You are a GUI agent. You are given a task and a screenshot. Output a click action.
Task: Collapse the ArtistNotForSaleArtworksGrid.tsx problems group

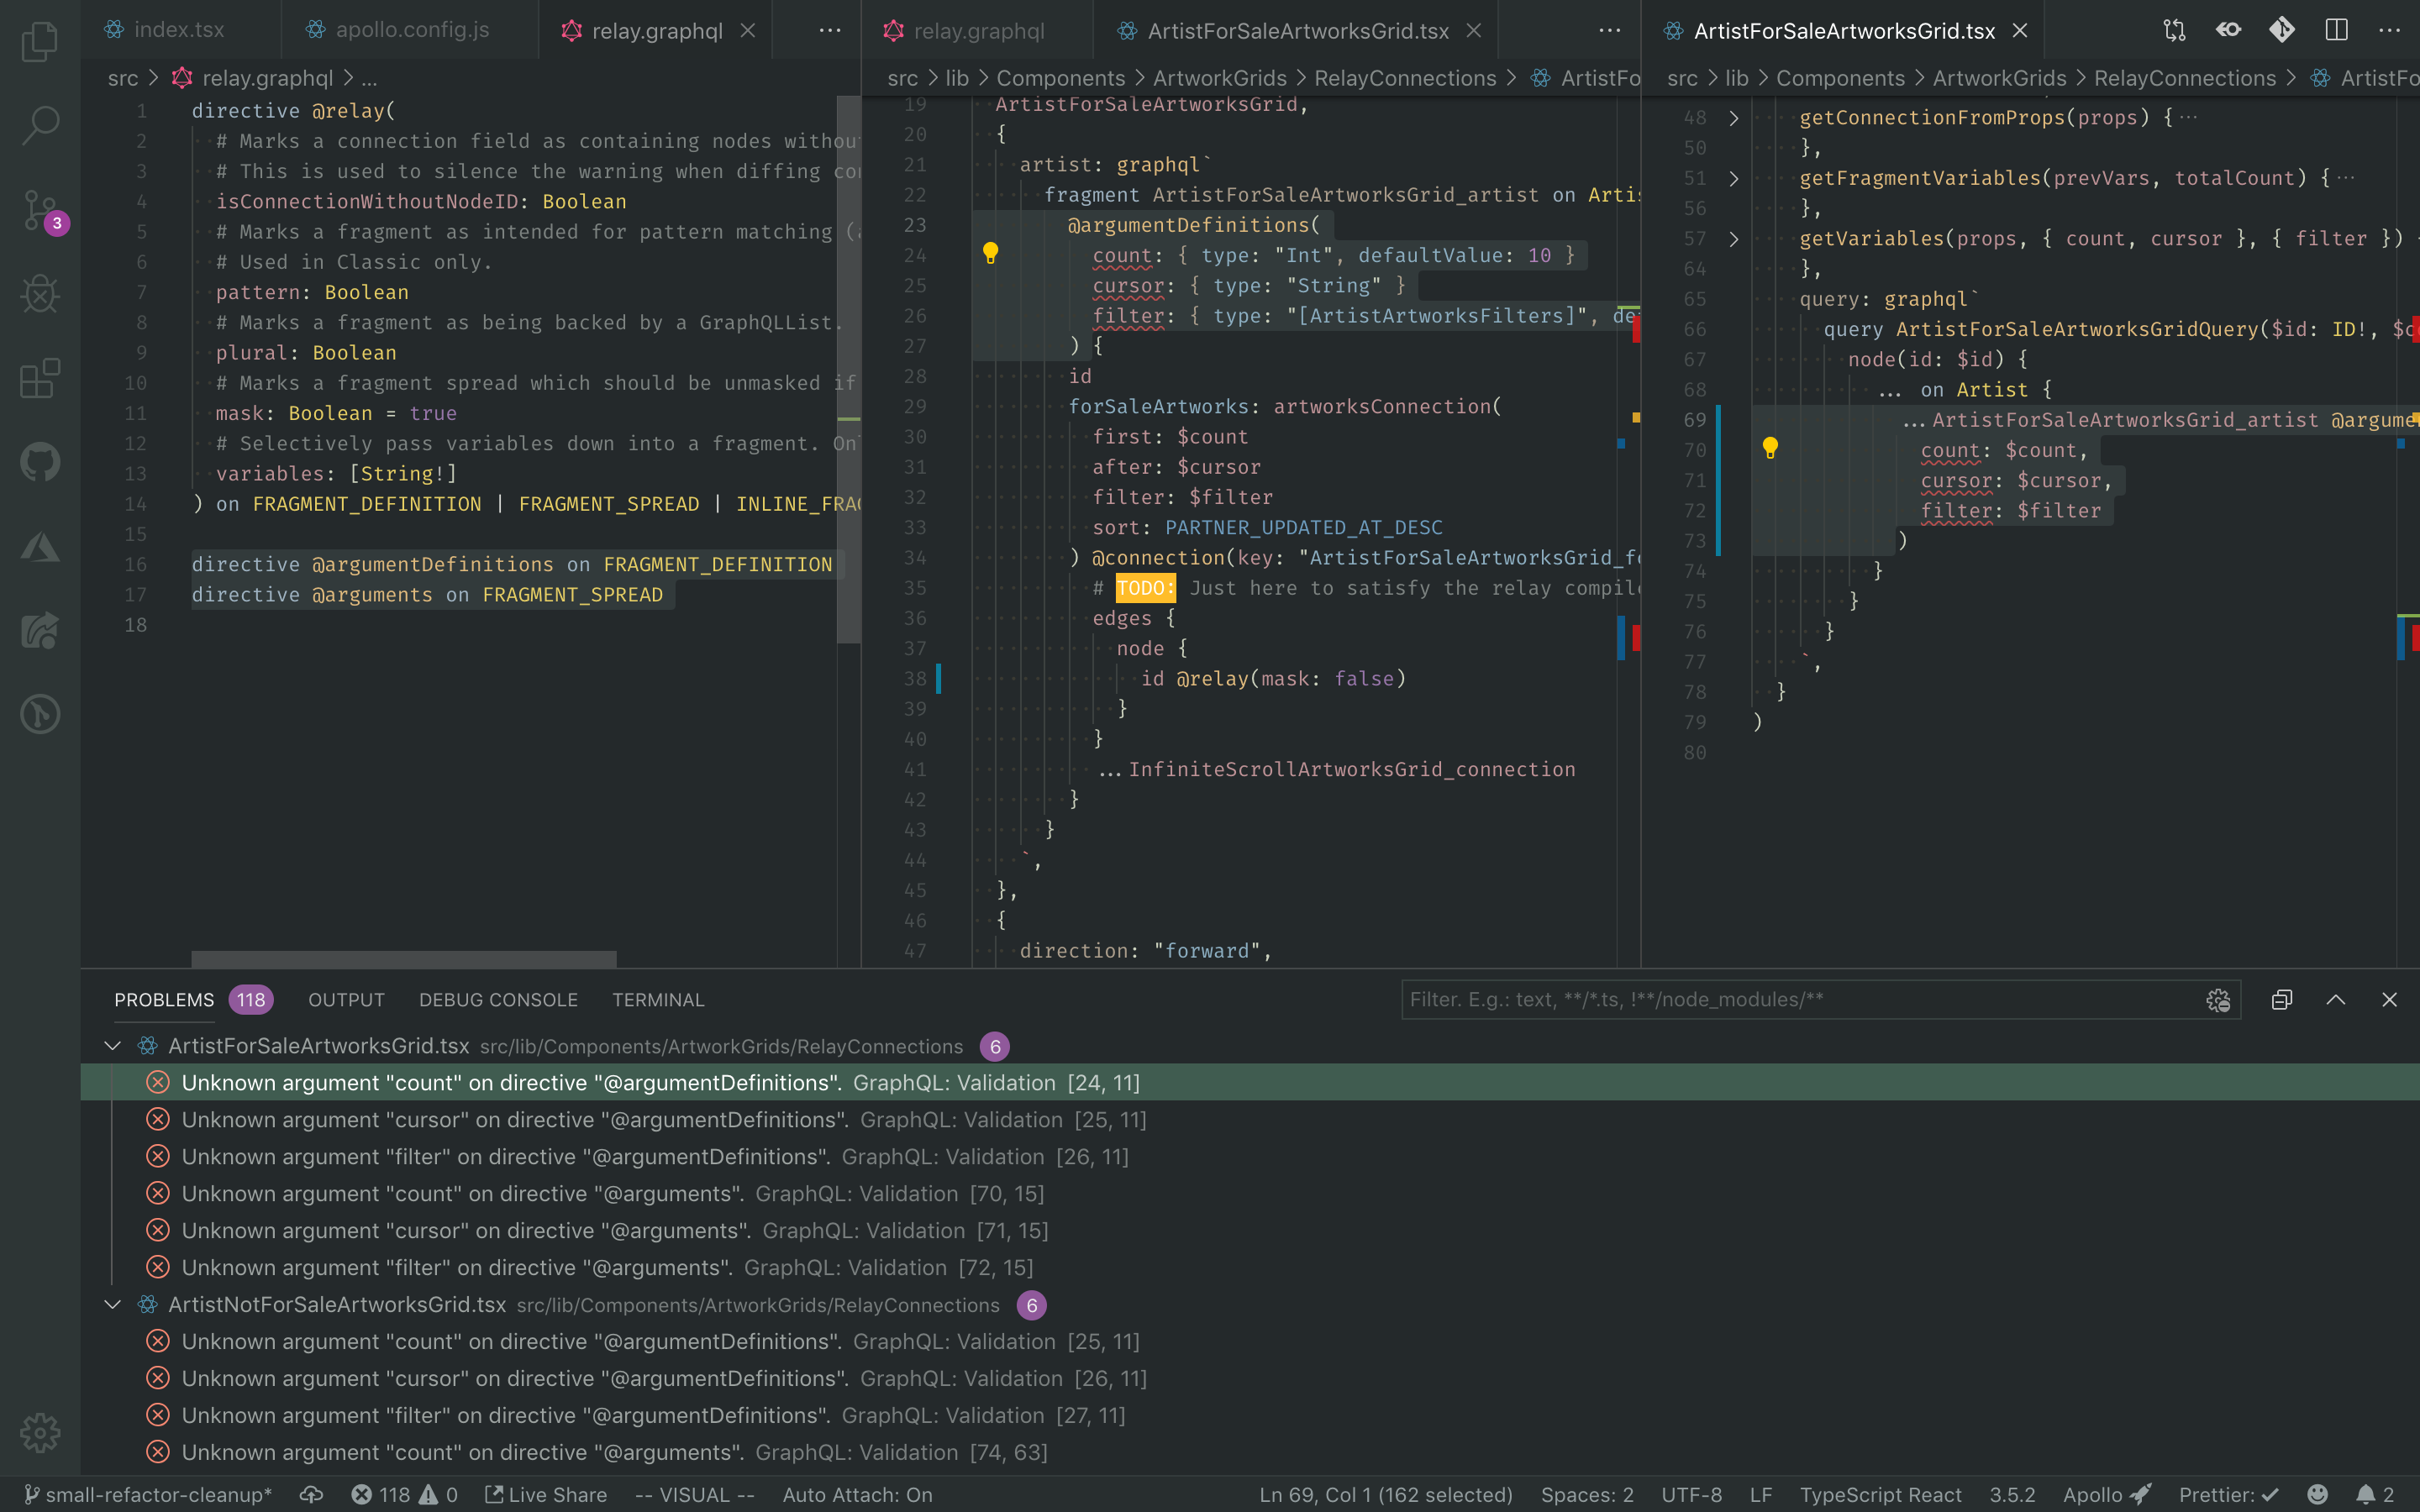pyautogui.click(x=113, y=1305)
